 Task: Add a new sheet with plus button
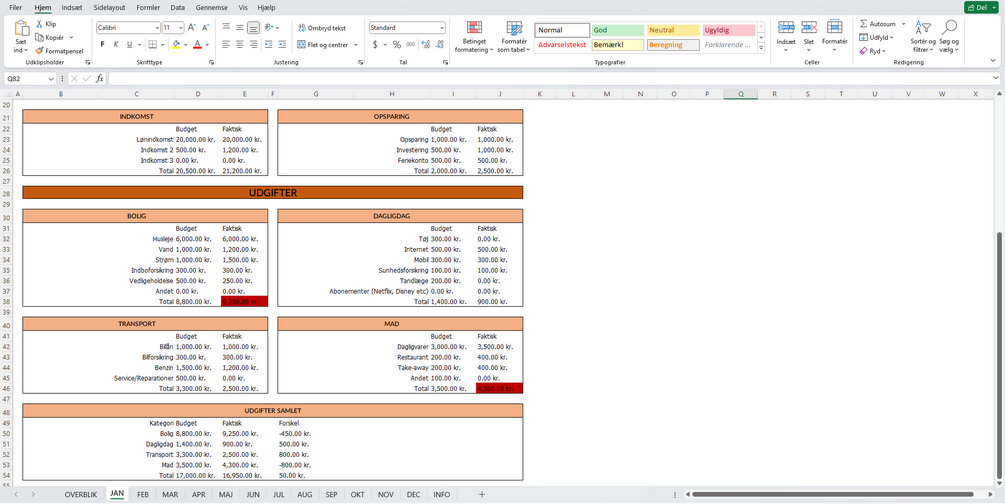482,494
